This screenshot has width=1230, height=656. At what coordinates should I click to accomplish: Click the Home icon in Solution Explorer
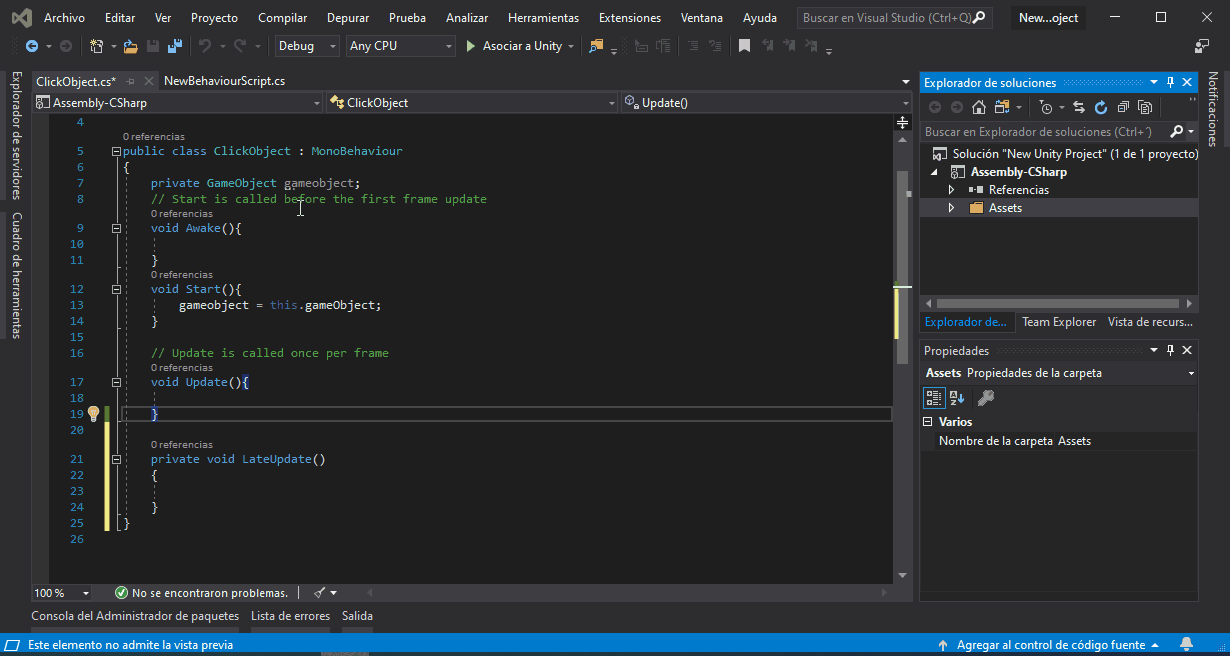tap(979, 107)
